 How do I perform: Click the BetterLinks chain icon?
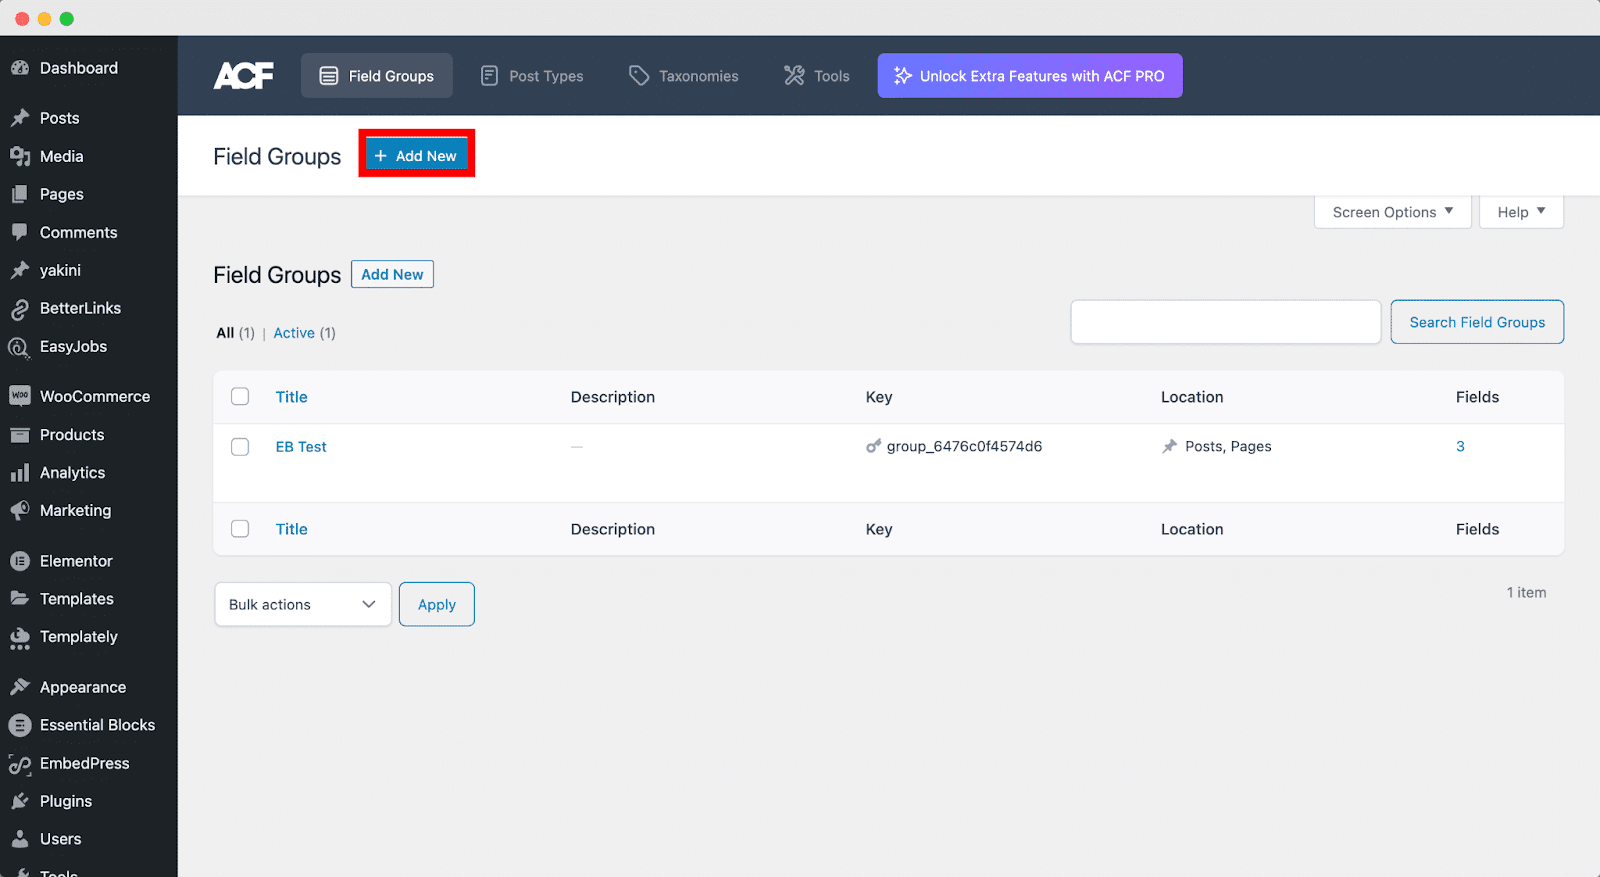[x=20, y=309]
